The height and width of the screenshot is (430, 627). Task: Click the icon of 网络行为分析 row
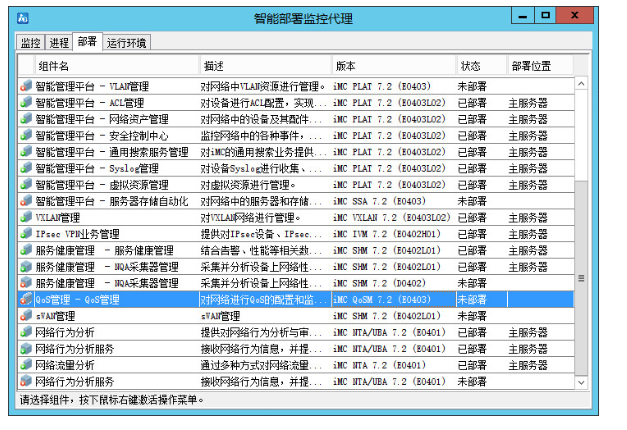(26, 332)
